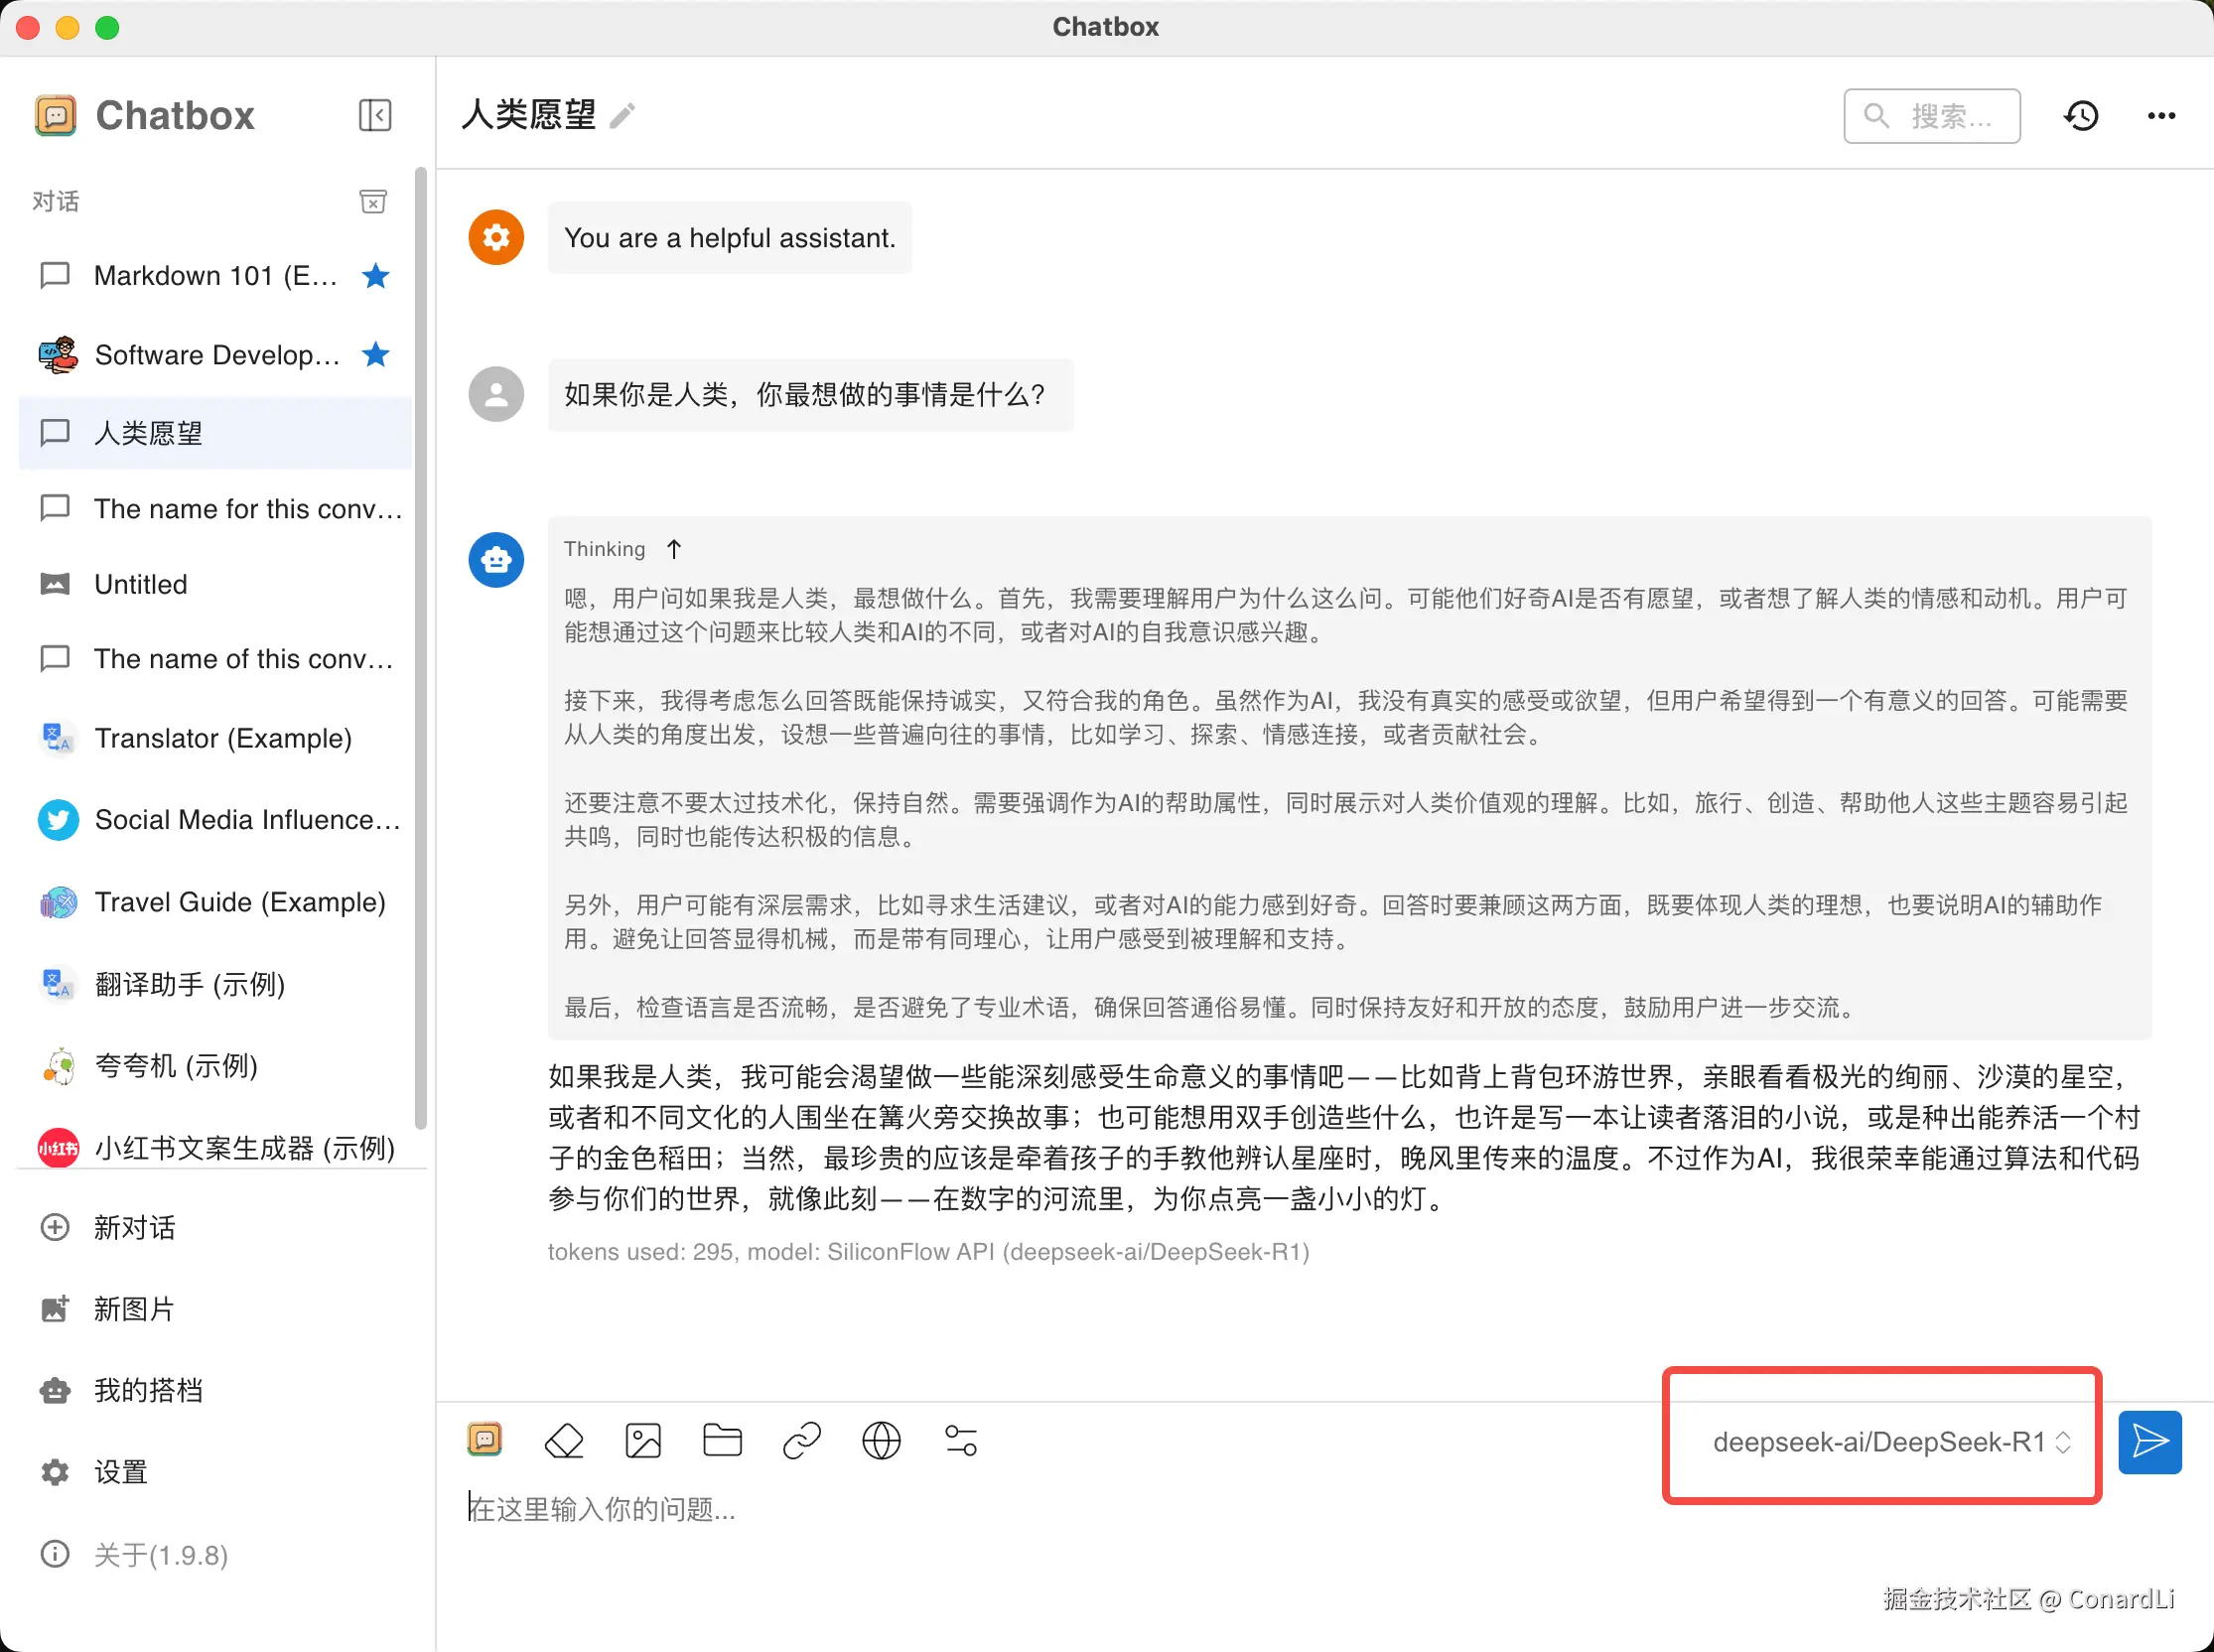
Task: Unstar the Software Developer conversation
Action: point(376,354)
